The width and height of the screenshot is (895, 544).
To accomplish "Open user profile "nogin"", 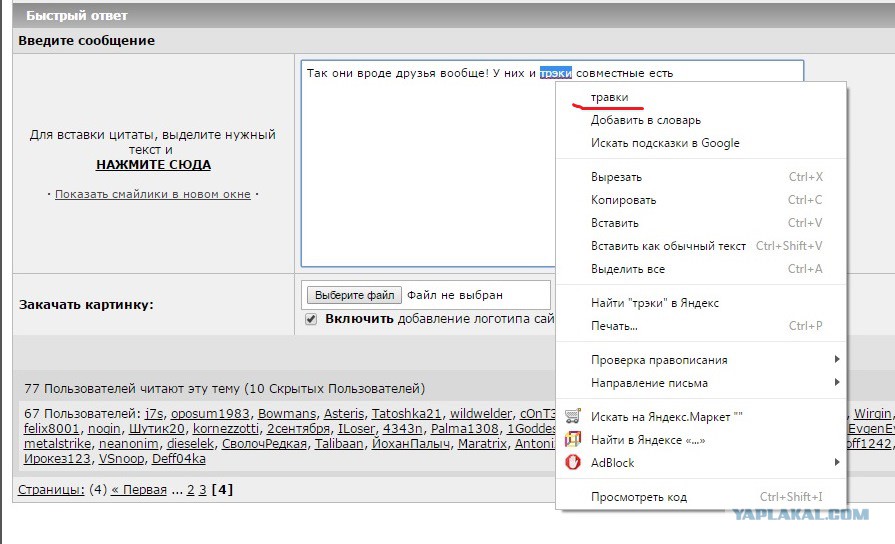I will (x=104, y=429).
